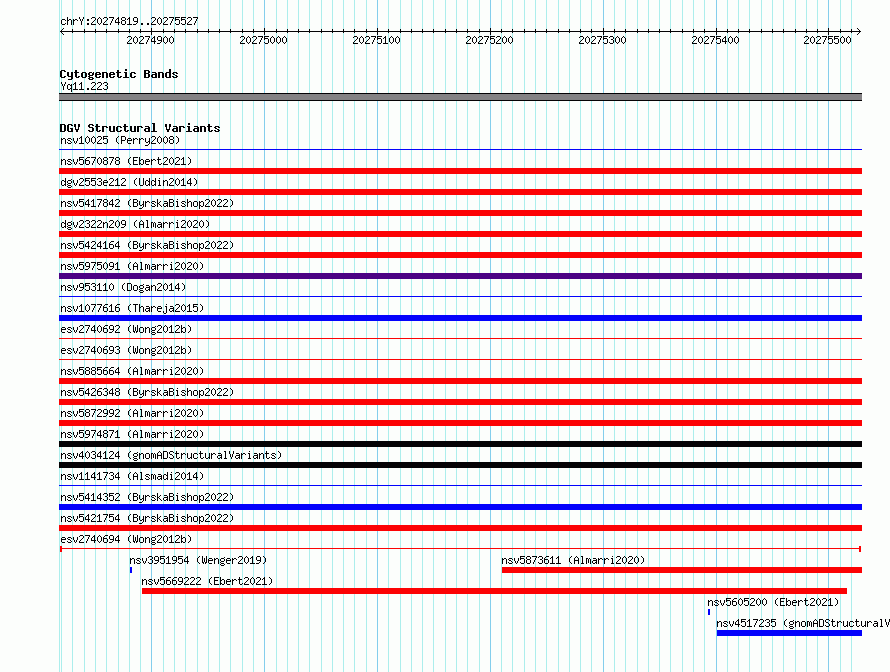Open dgv2322n209 (Almarri2020) variant entry
The width and height of the screenshot is (890, 672).
click(x=135, y=224)
